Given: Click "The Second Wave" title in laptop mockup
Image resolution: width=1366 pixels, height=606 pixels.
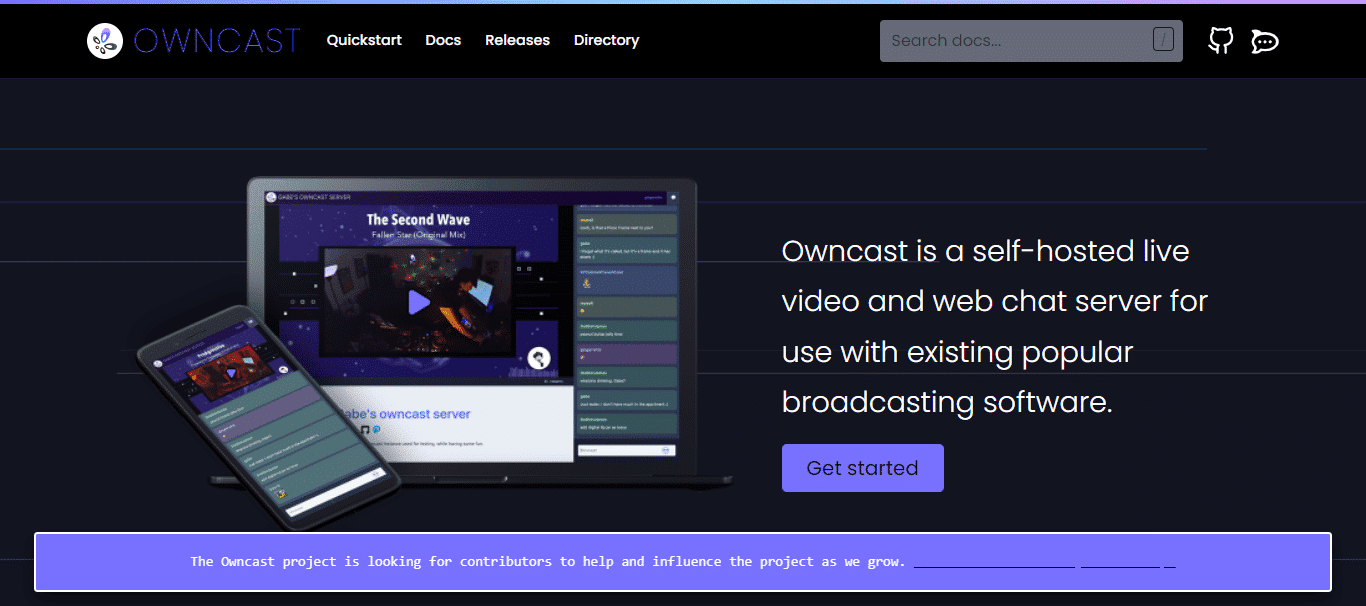Looking at the screenshot, I should tap(418, 219).
